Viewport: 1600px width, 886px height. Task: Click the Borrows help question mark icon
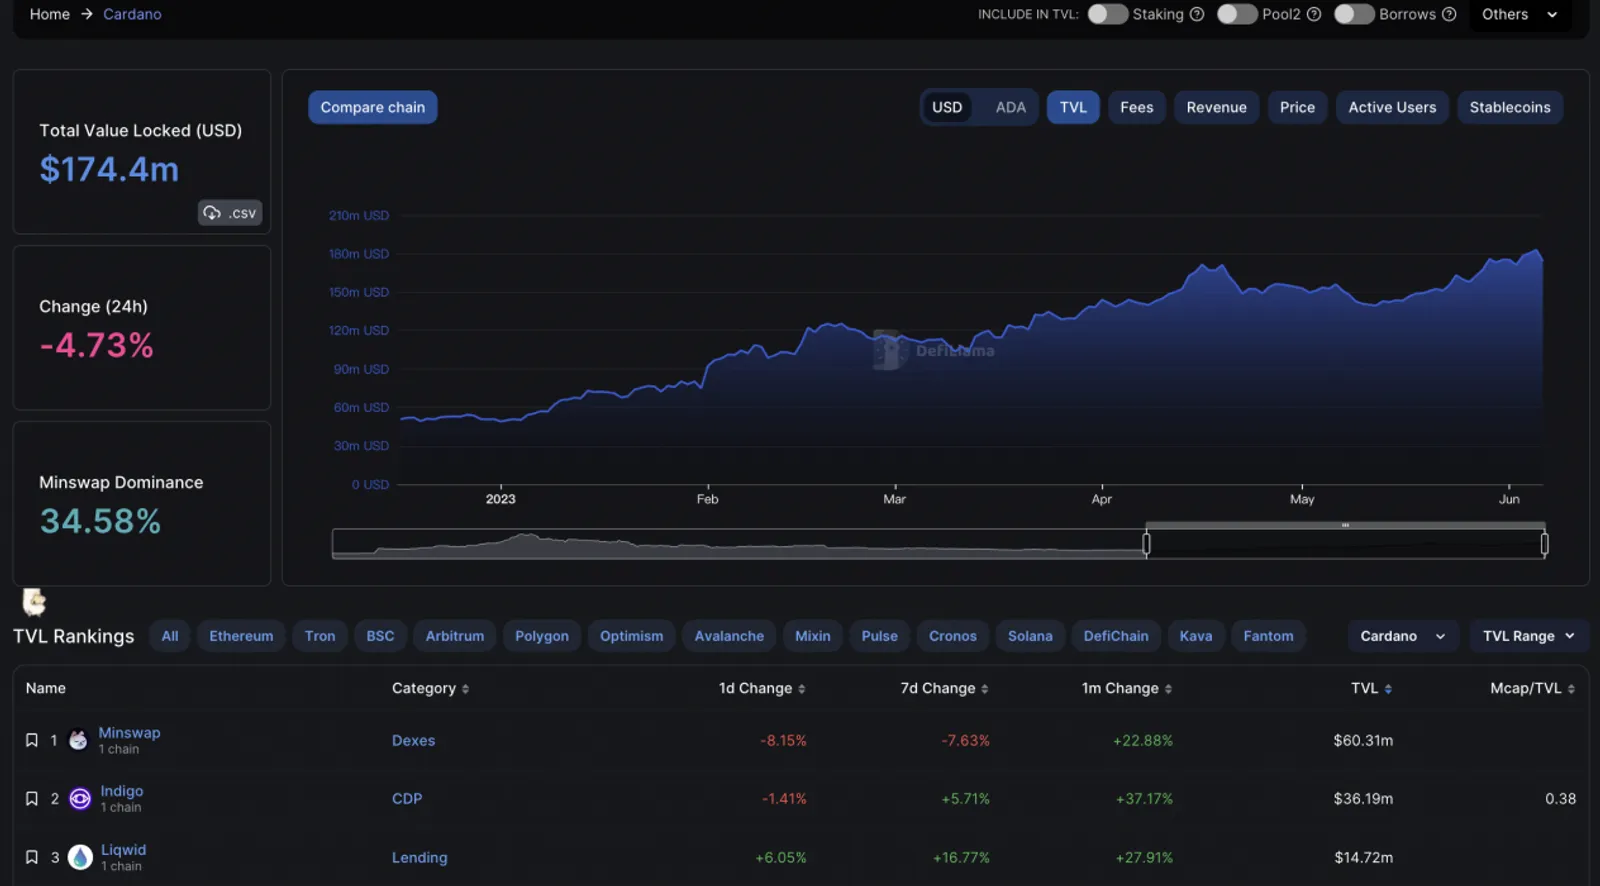click(x=1448, y=14)
